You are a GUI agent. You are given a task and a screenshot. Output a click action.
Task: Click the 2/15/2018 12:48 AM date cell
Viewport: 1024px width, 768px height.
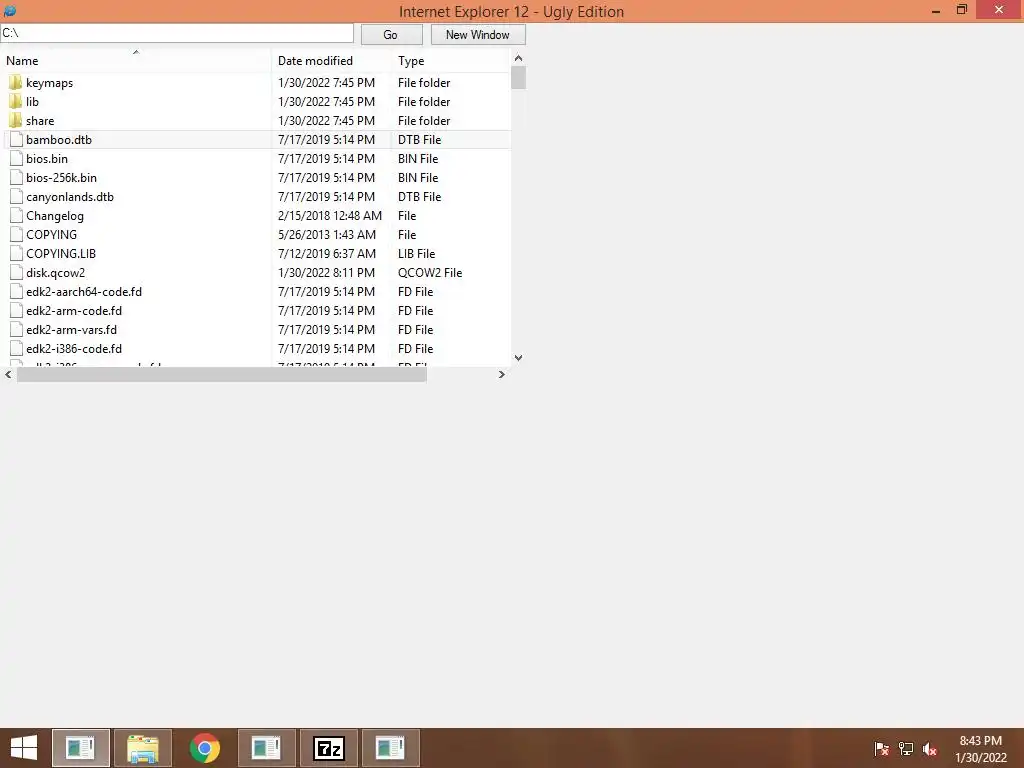(x=330, y=216)
